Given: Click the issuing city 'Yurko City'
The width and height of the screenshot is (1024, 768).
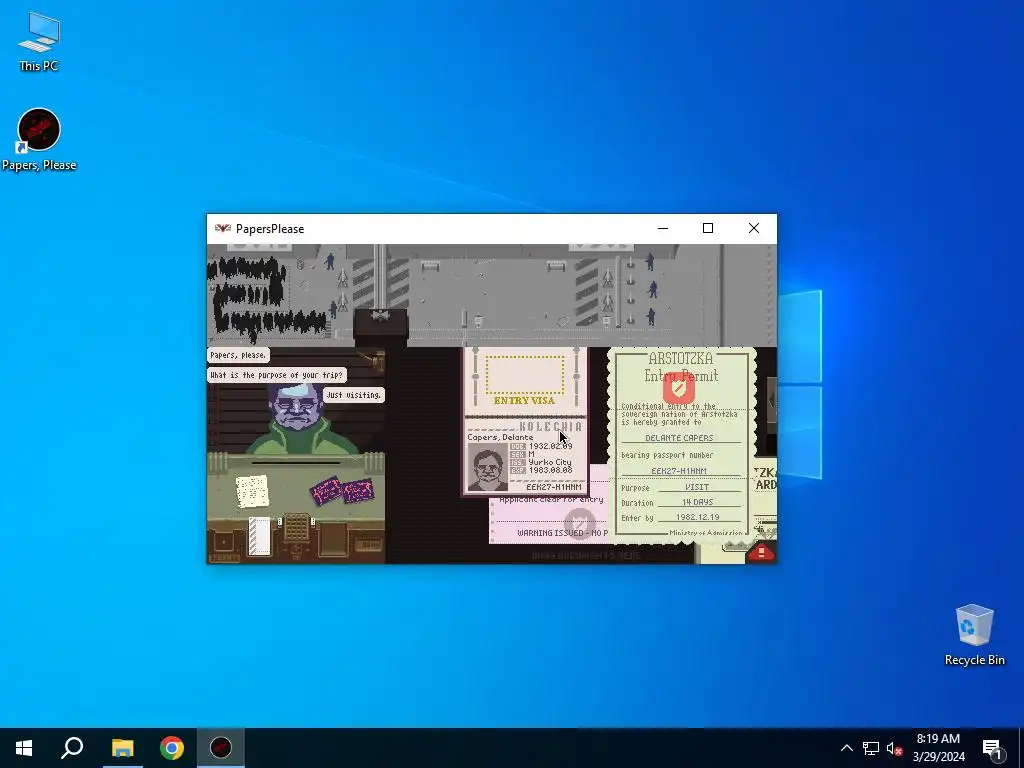Looking at the screenshot, I should coord(550,462).
